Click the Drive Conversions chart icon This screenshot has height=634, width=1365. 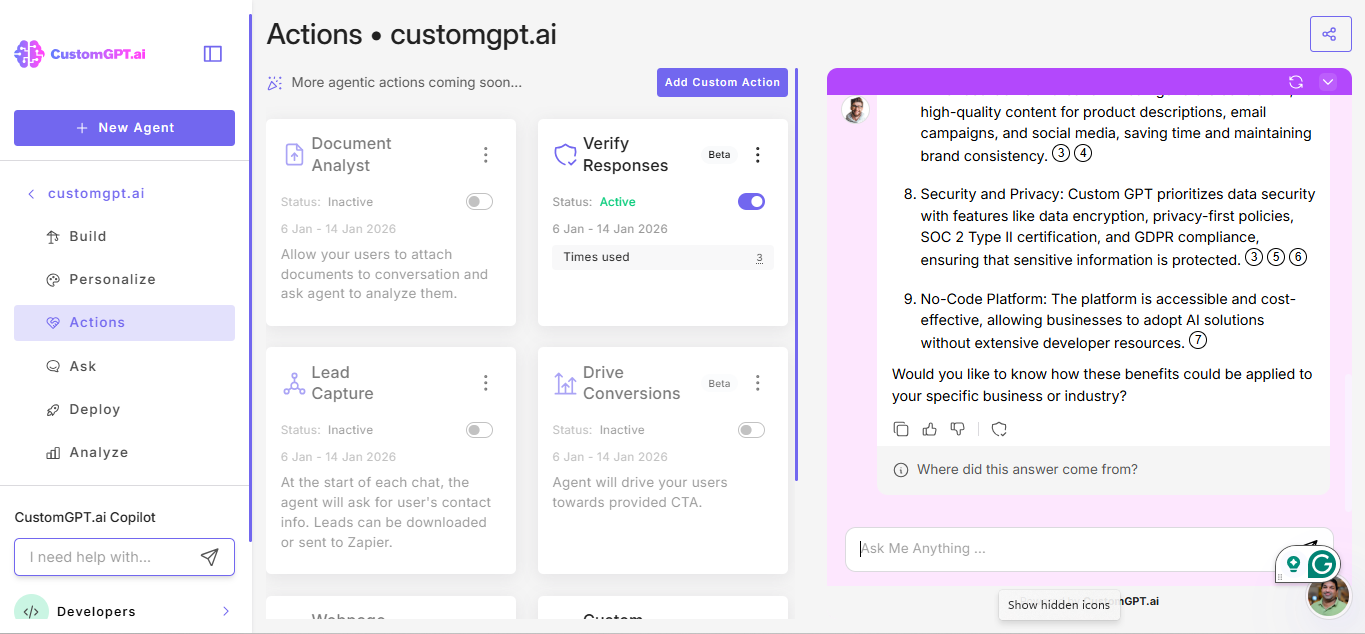565,383
